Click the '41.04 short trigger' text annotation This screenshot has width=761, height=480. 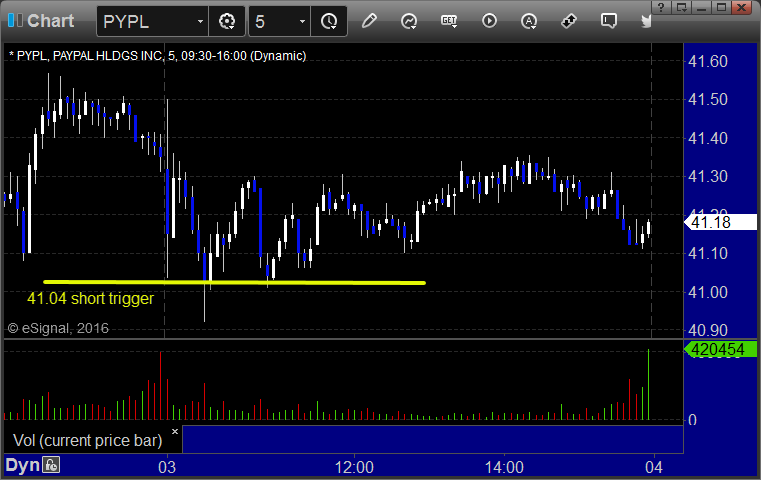[x=90, y=298]
